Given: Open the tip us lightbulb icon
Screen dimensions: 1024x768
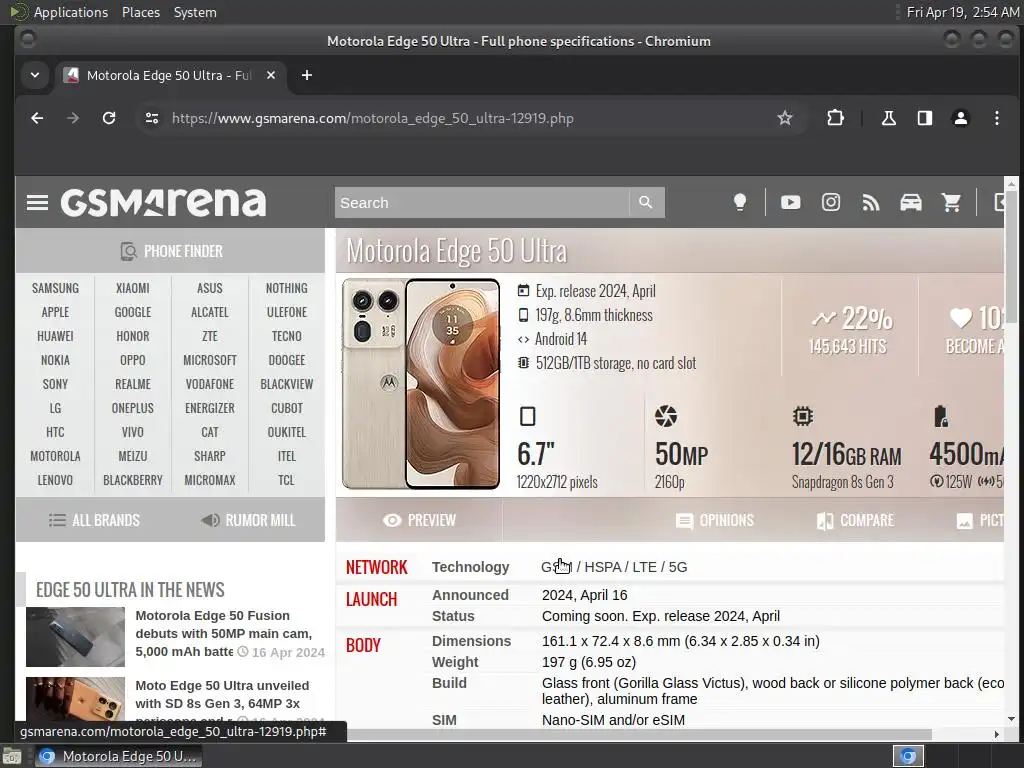Looking at the screenshot, I should [x=739, y=202].
